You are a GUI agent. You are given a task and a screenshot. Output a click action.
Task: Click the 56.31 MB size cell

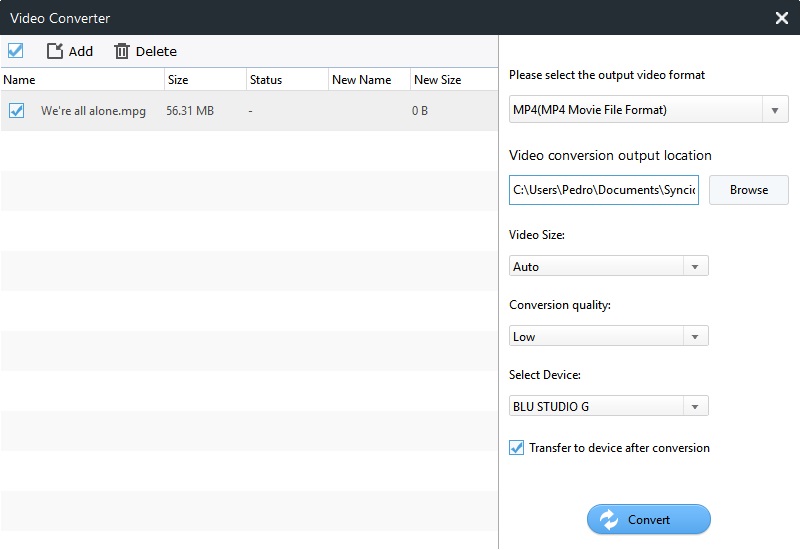coord(190,111)
